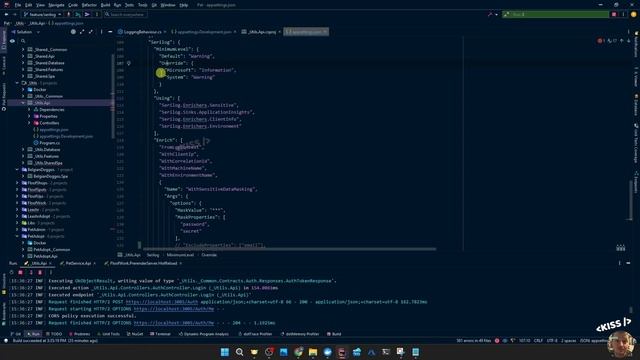
Task: Open the Refactor menu
Action: [89, 5]
